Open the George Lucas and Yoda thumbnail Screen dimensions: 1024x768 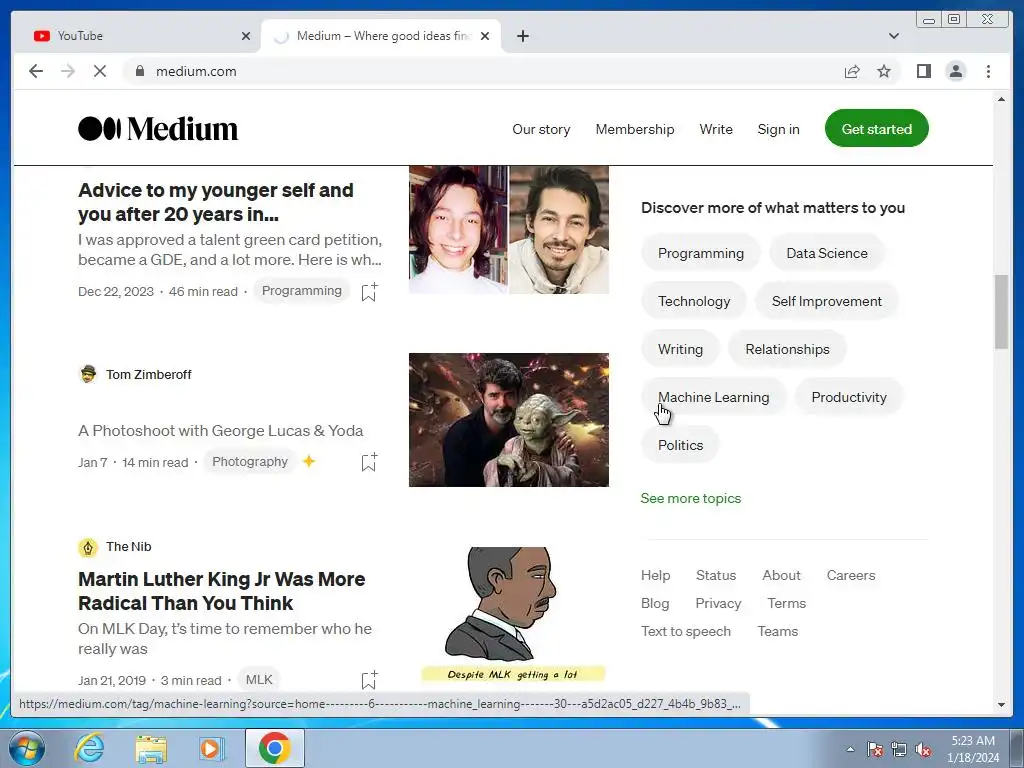pyautogui.click(x=509, y=420)
